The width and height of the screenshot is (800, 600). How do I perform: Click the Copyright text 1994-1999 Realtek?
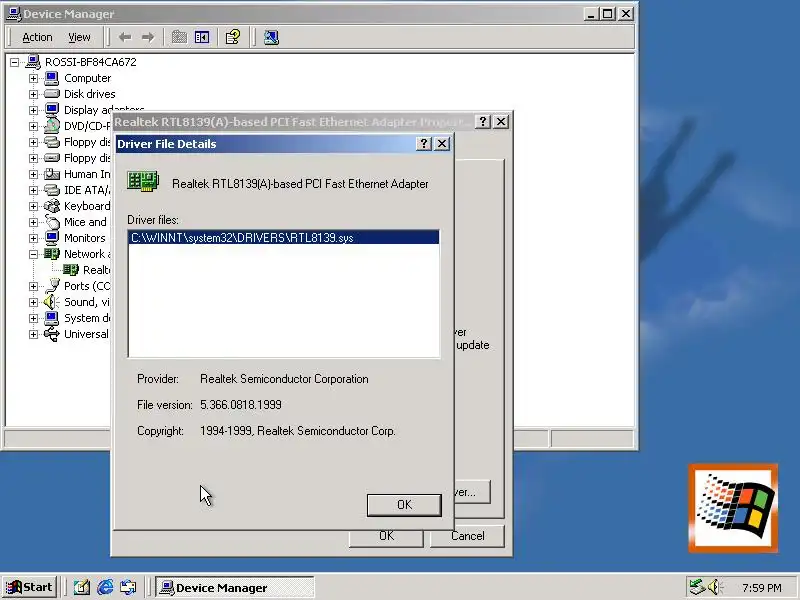pos(298,431)
